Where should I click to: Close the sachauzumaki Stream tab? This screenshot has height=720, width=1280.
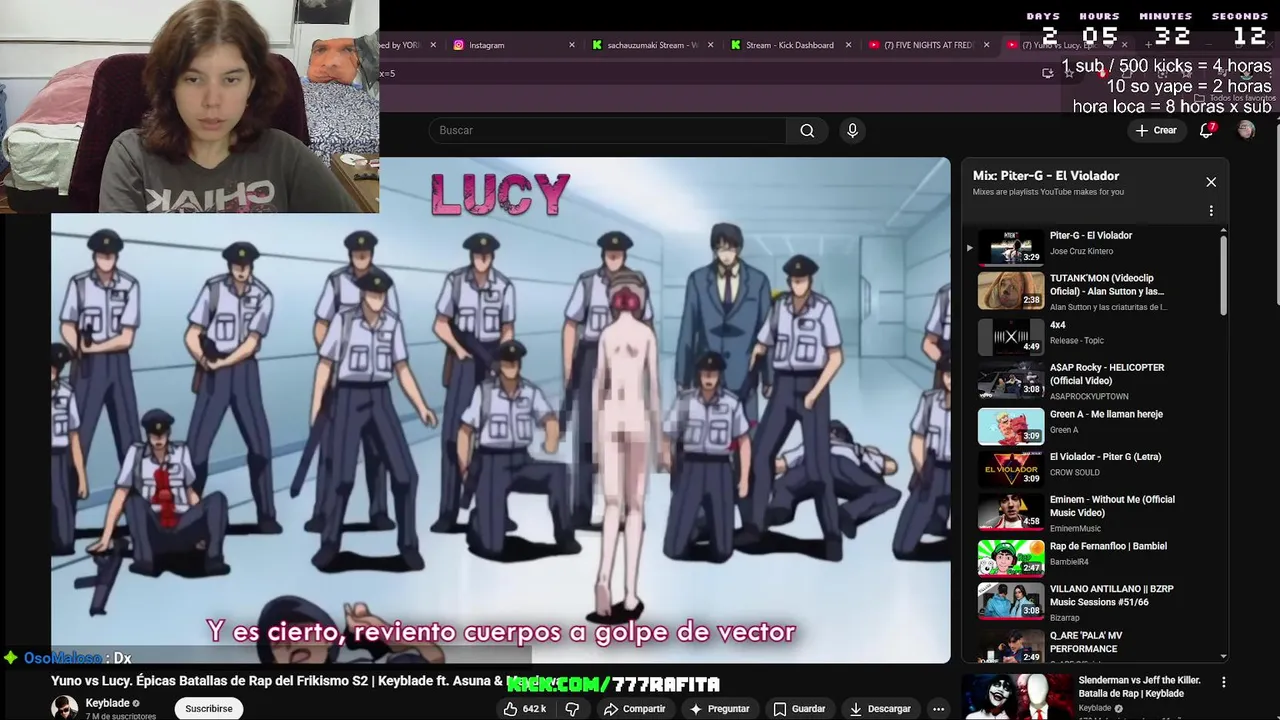(711, 45)
